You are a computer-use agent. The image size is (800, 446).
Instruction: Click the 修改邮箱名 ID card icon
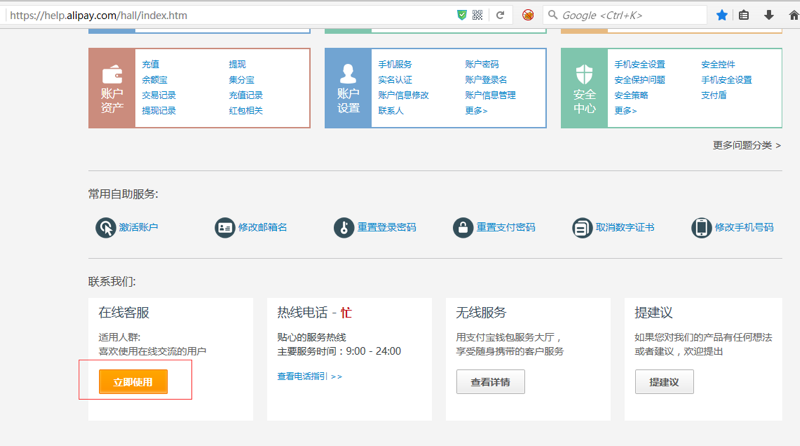[224, 228]
